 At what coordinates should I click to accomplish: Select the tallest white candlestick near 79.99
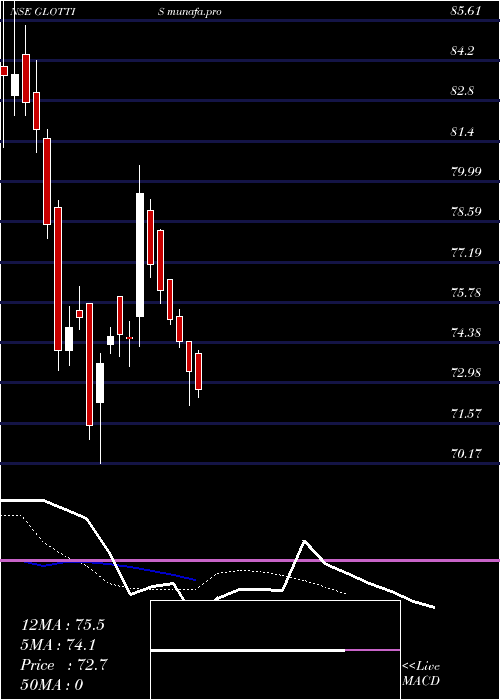tap(140, 255)
